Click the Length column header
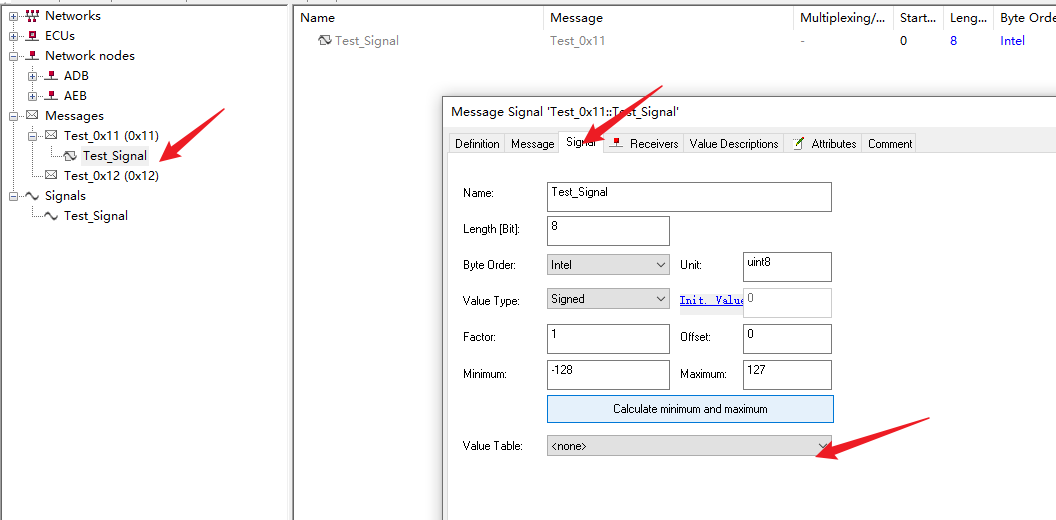The height and width of the screenshot is (520, 1056). [x=968, y=18]
